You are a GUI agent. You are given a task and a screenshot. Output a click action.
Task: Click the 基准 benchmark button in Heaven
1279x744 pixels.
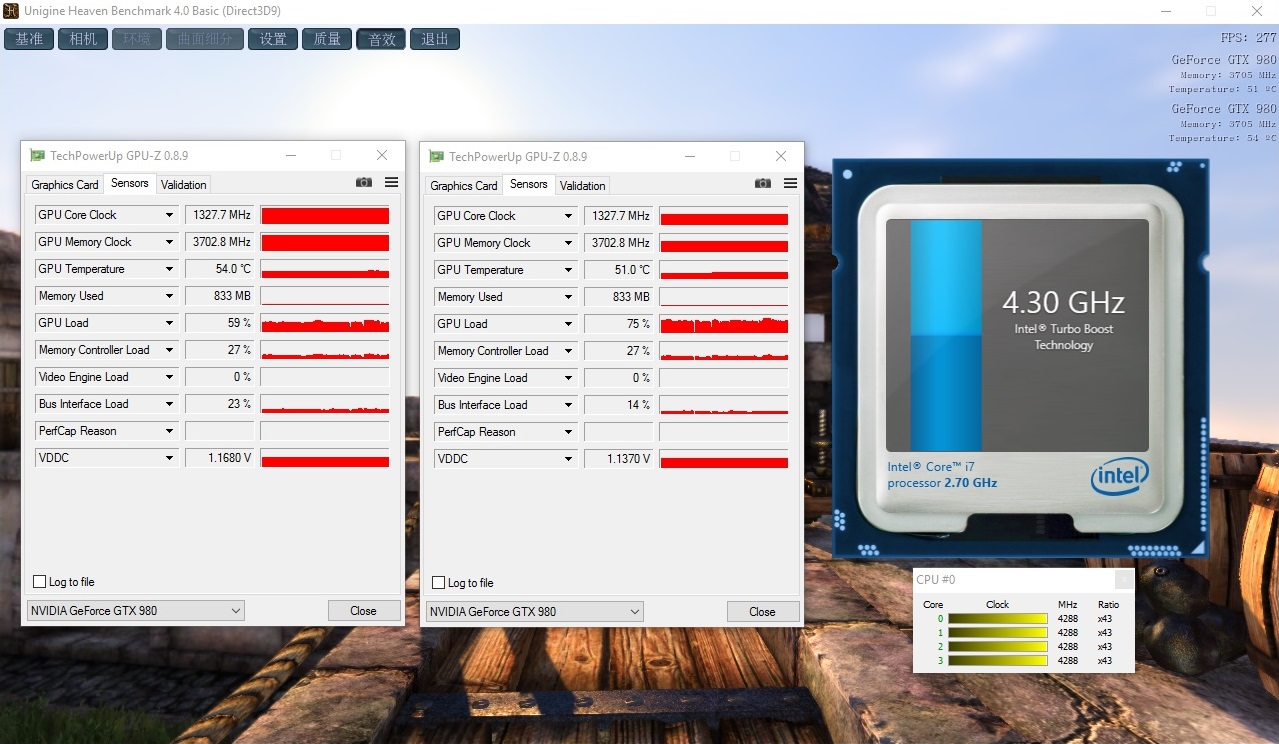tap(29, 39)
